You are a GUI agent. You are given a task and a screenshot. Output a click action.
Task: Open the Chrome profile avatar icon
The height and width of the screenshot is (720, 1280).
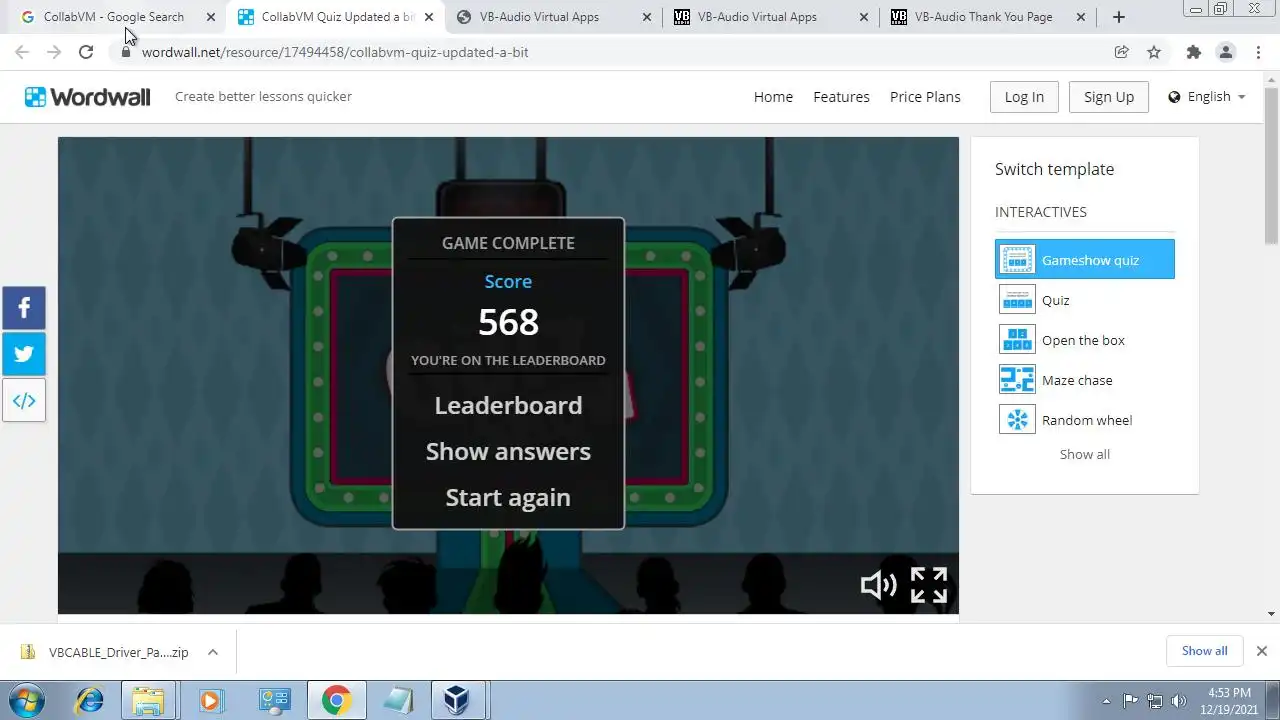click(1226, 52)
